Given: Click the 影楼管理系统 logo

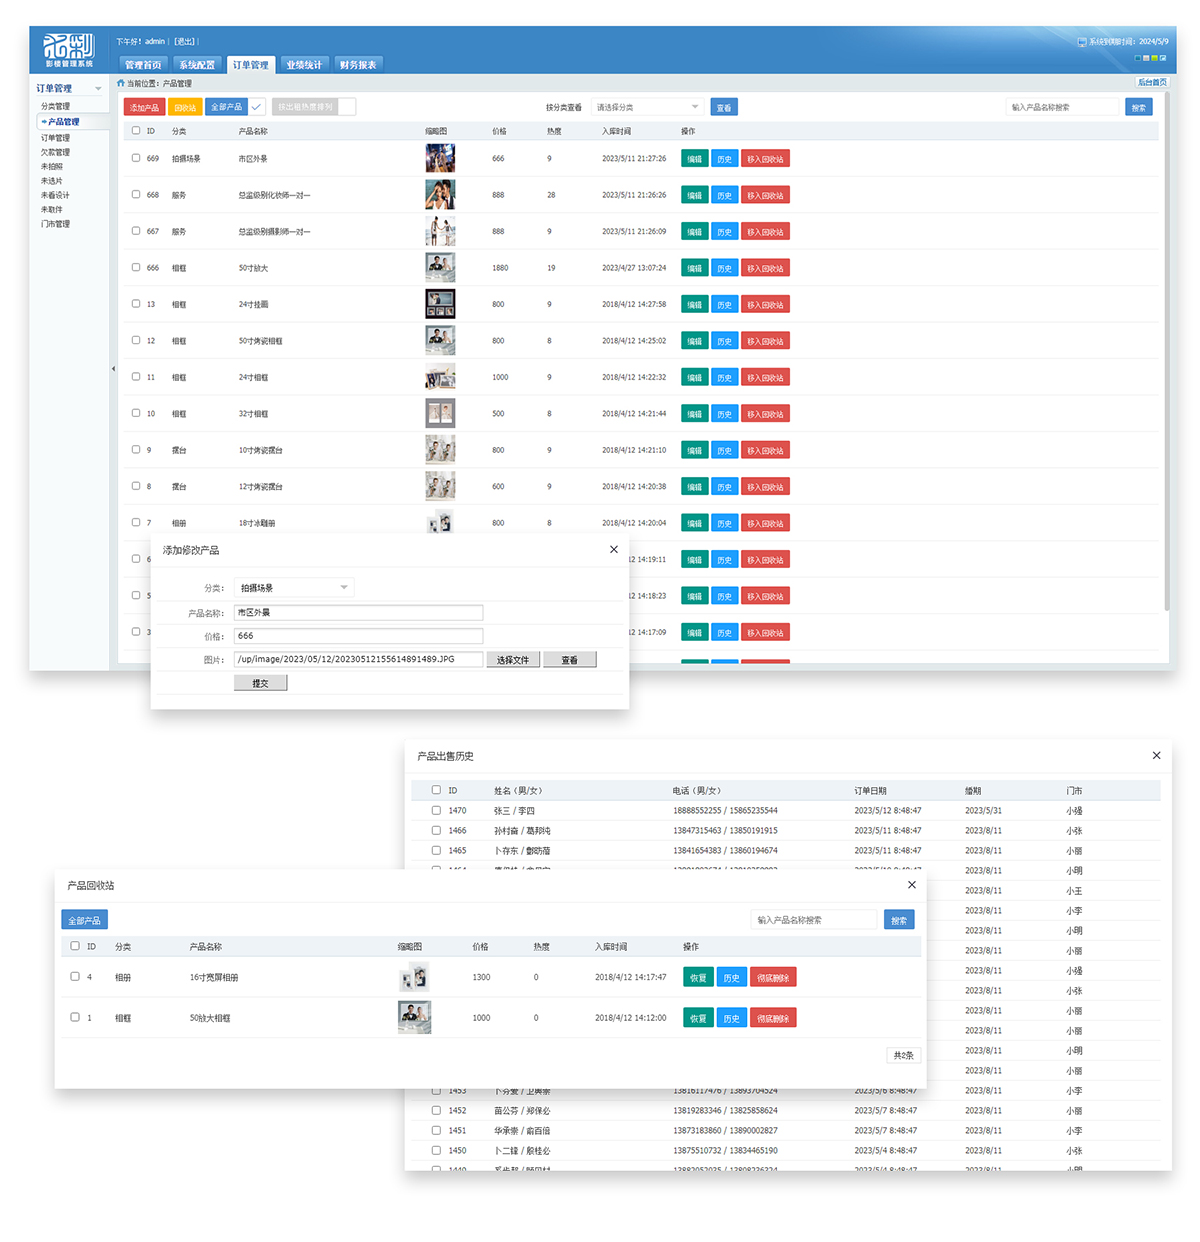Looking at the screenshot, I should pyautogui.click(x=69, y=49).
